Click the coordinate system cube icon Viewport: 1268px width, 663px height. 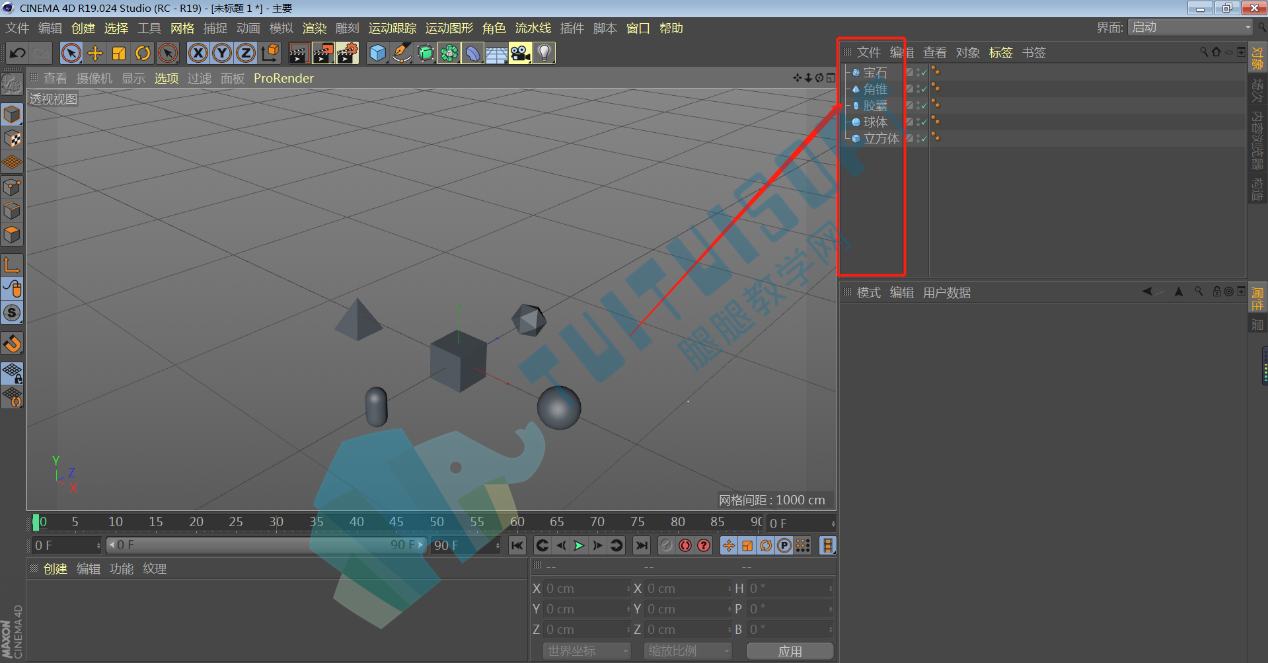coord(271,53)
